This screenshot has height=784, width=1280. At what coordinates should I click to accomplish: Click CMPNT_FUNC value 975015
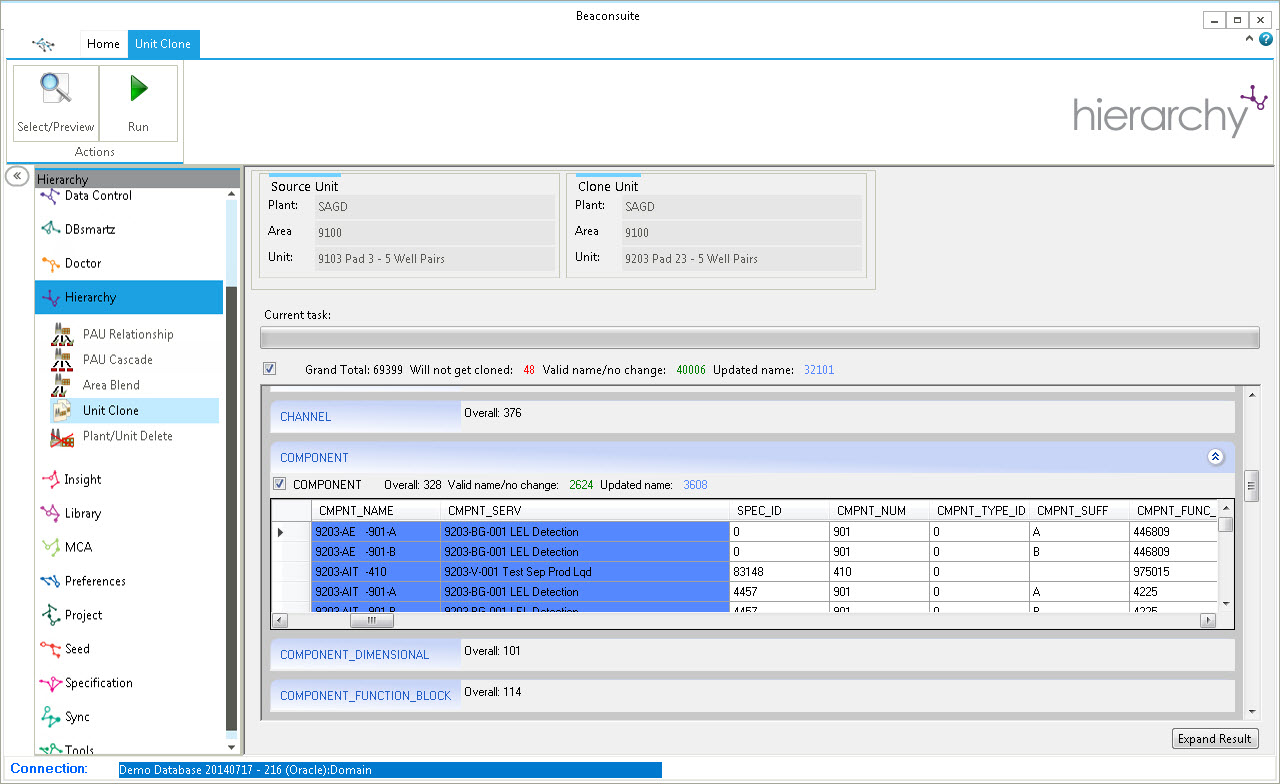(1174, 572)
